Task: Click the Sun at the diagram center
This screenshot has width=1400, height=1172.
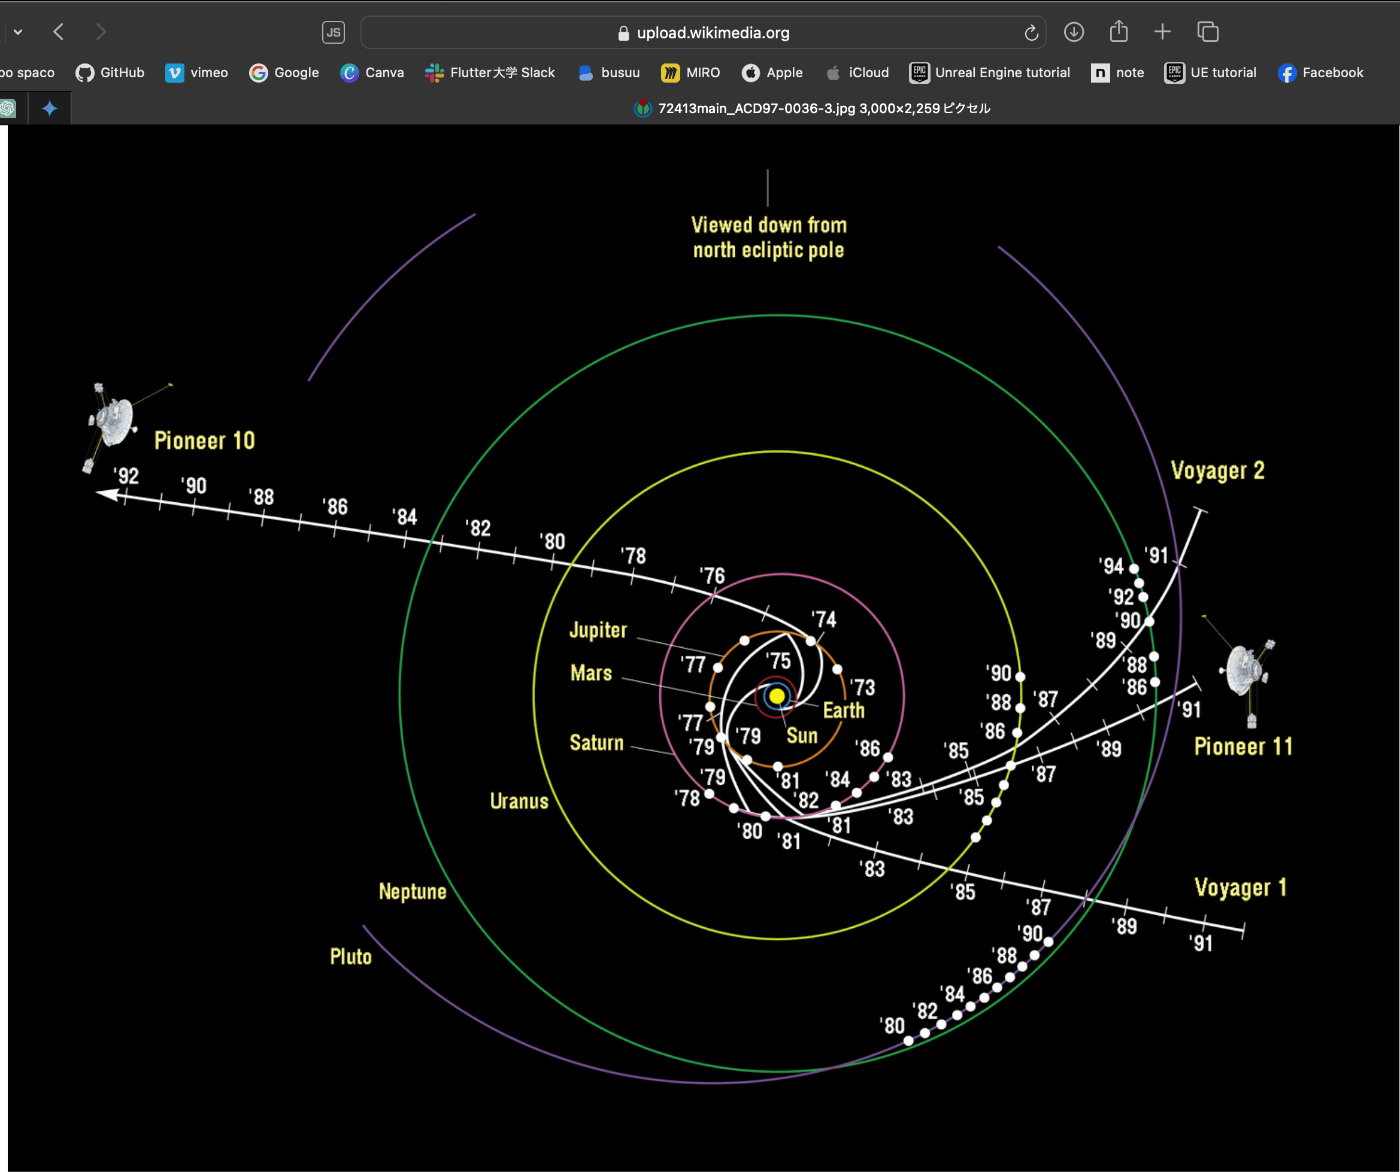Action: [777, 696]
